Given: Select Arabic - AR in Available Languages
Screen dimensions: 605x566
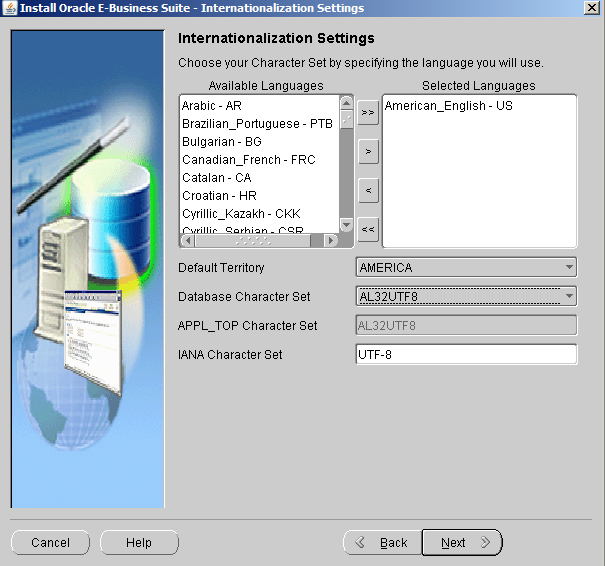Looking at the screenshot, I should [212, 105].
